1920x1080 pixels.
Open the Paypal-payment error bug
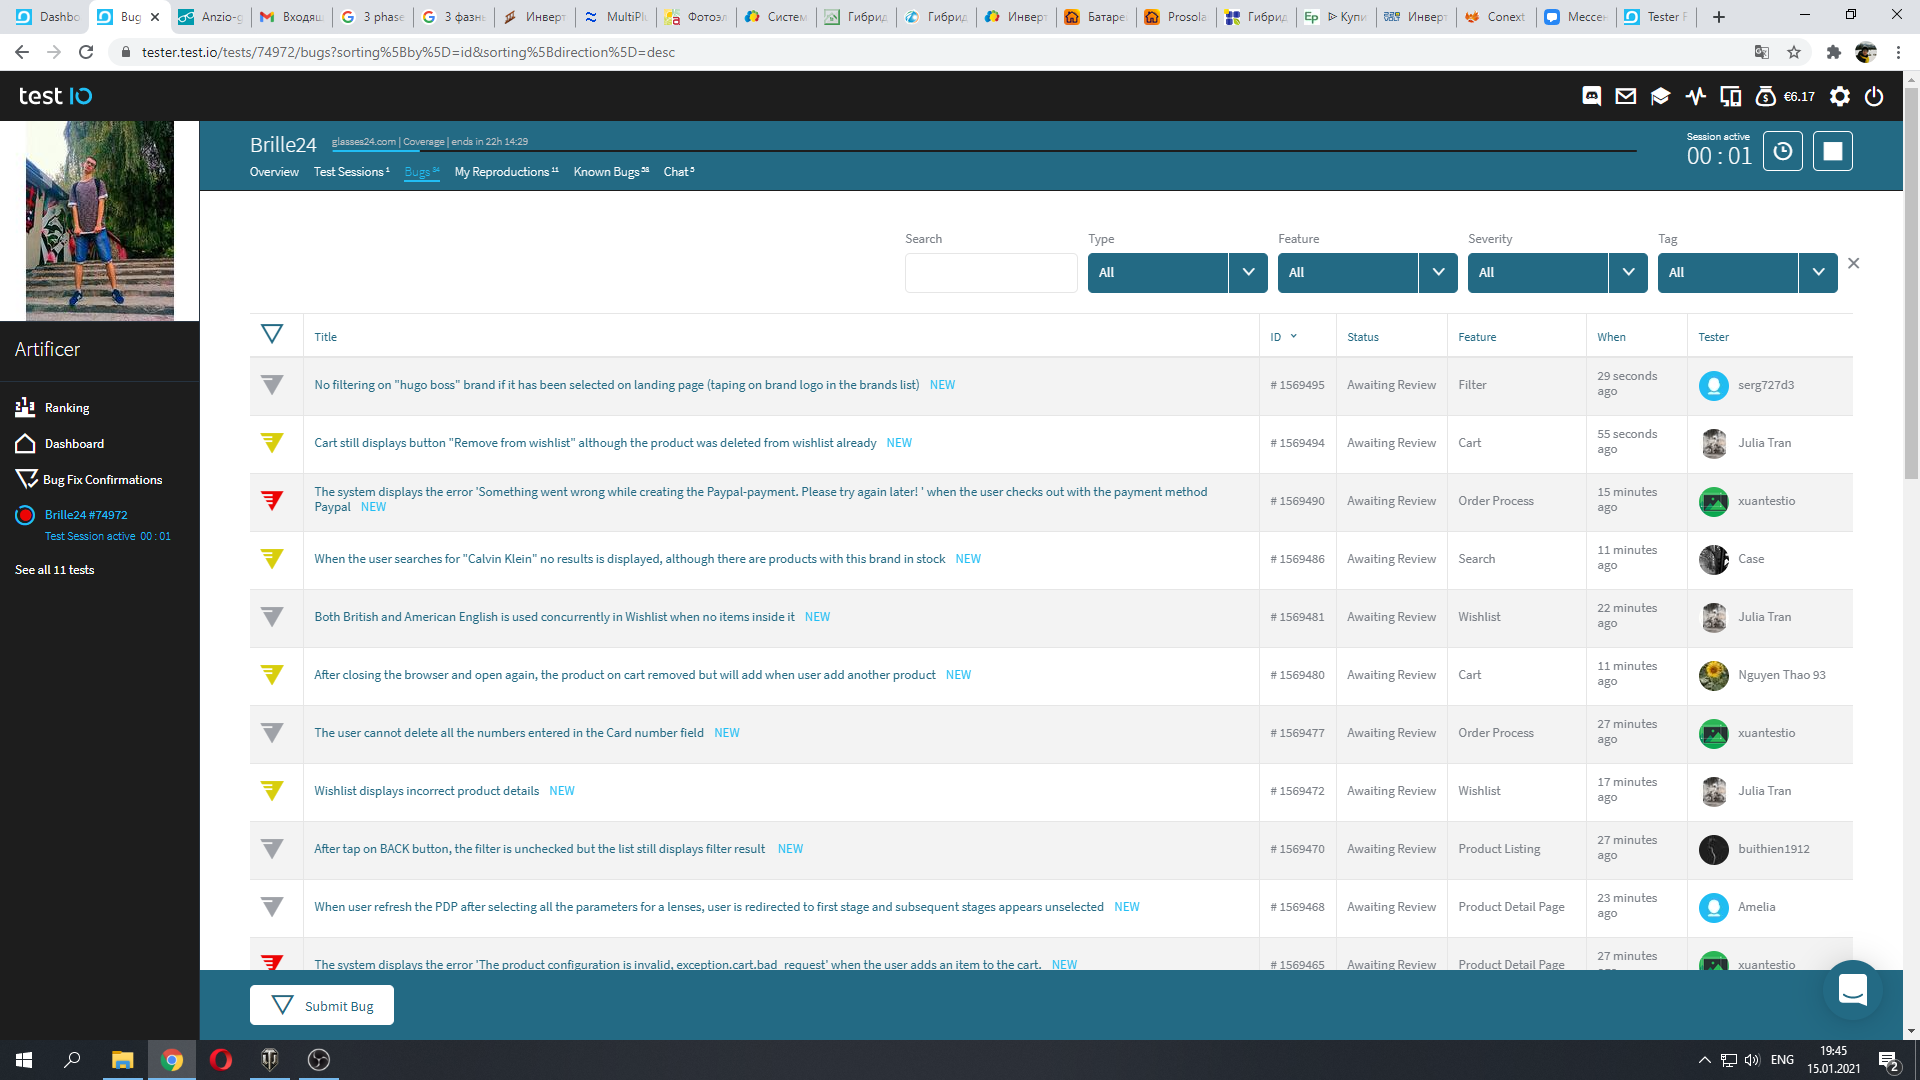(x=761, y=499)
